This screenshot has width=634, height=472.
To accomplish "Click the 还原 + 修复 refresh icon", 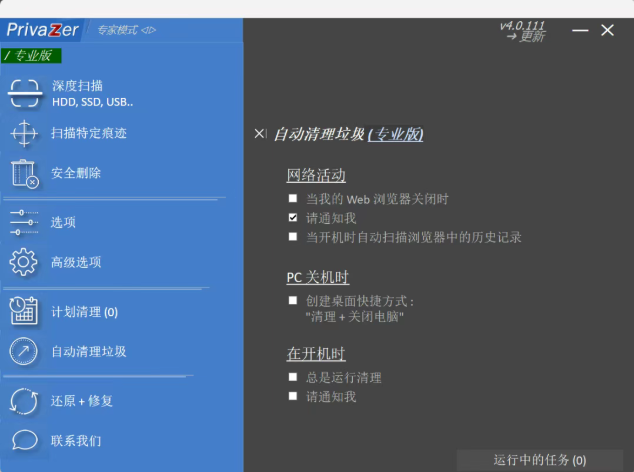I will (25, 400).
